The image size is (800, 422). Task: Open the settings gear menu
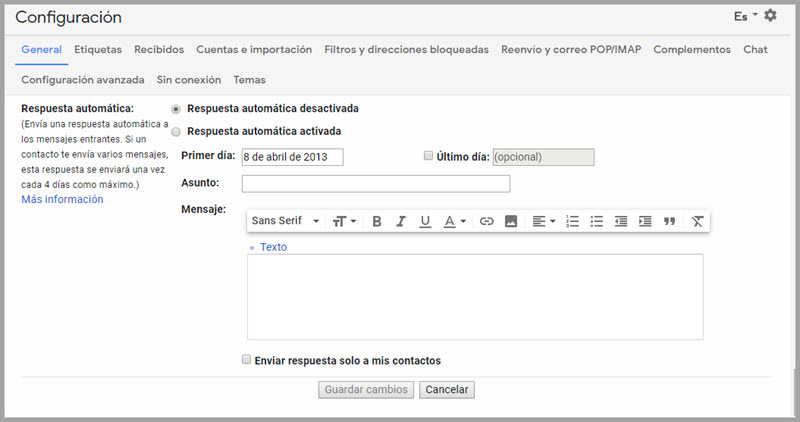(x=770, y=16)
